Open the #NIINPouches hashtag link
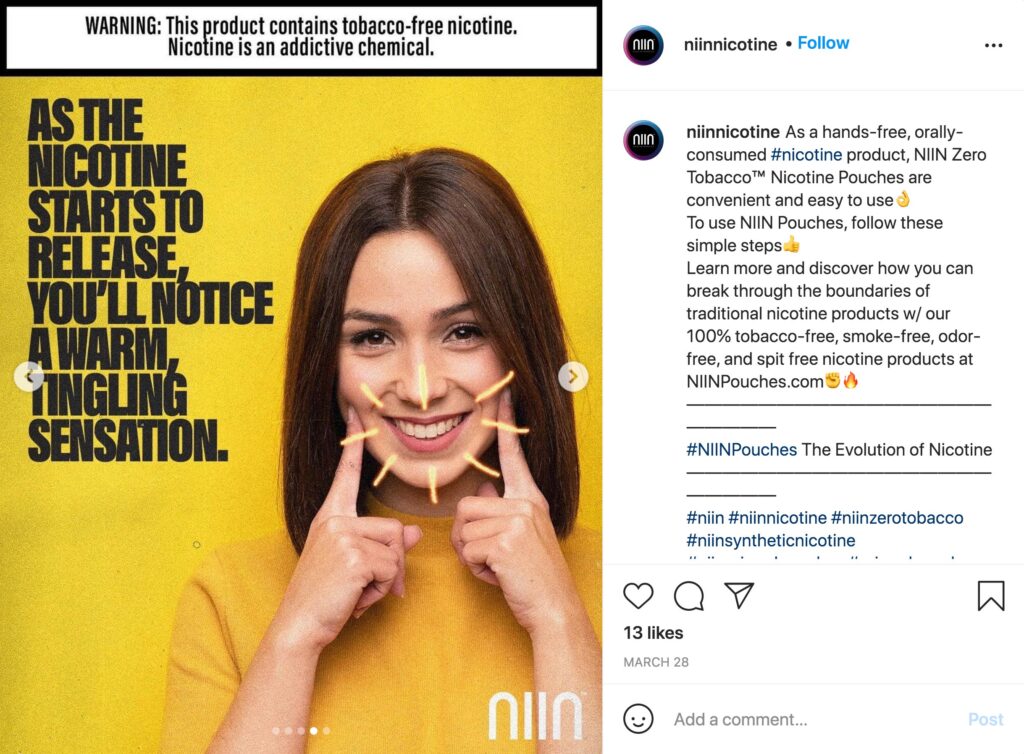This screenshot has height=754, width=1024. click(741, 450)
